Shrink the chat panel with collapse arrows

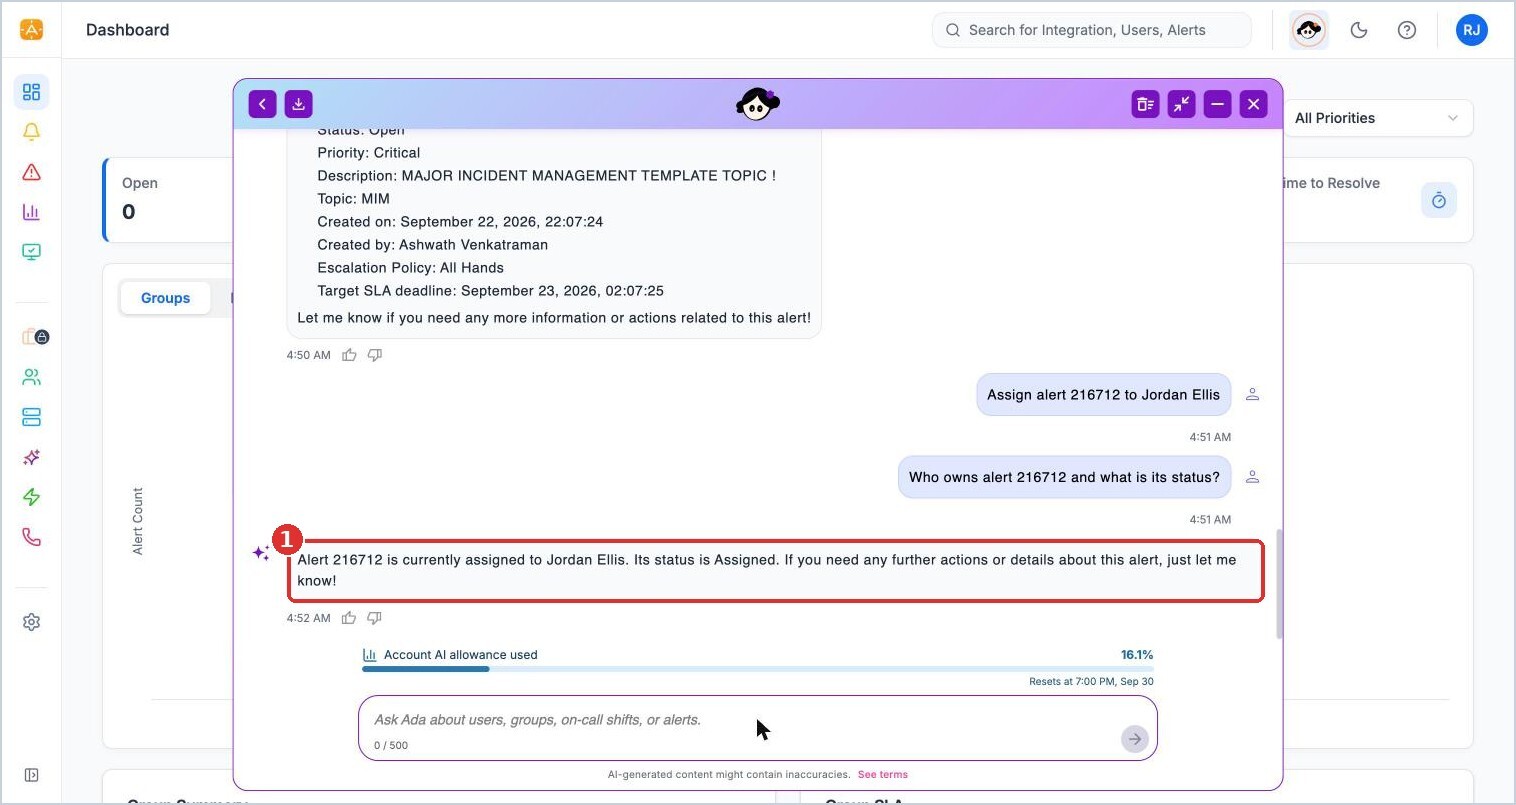coord(1181,104)
